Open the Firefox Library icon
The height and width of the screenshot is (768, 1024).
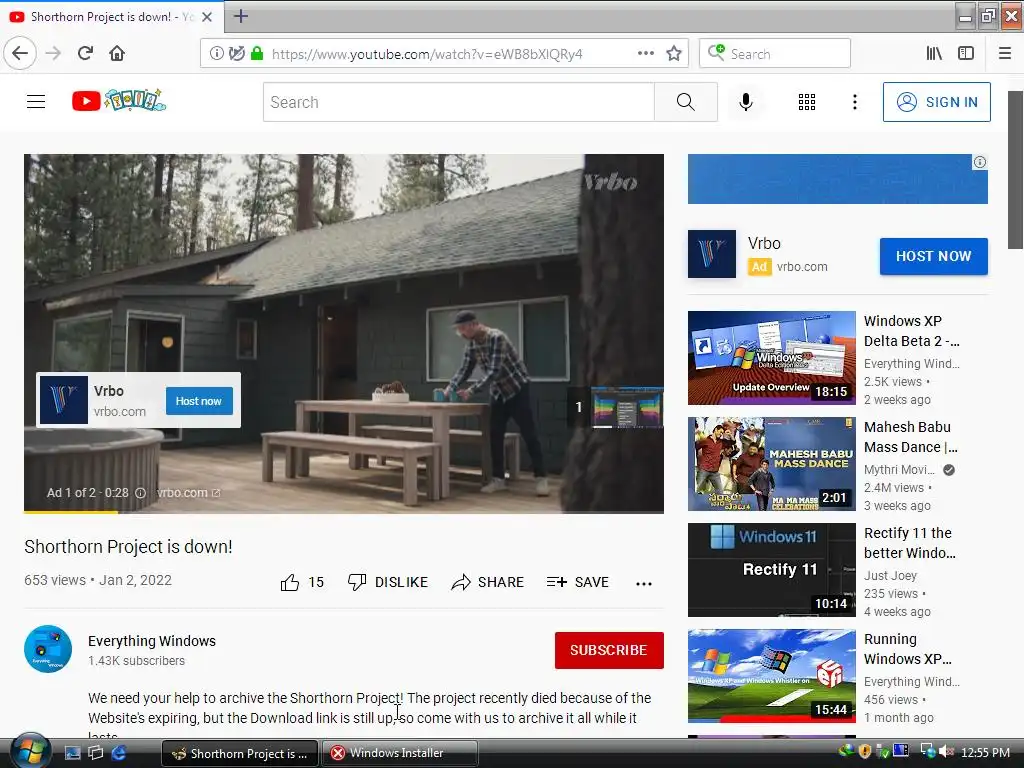pyautogui.click(x=934, y=54)
